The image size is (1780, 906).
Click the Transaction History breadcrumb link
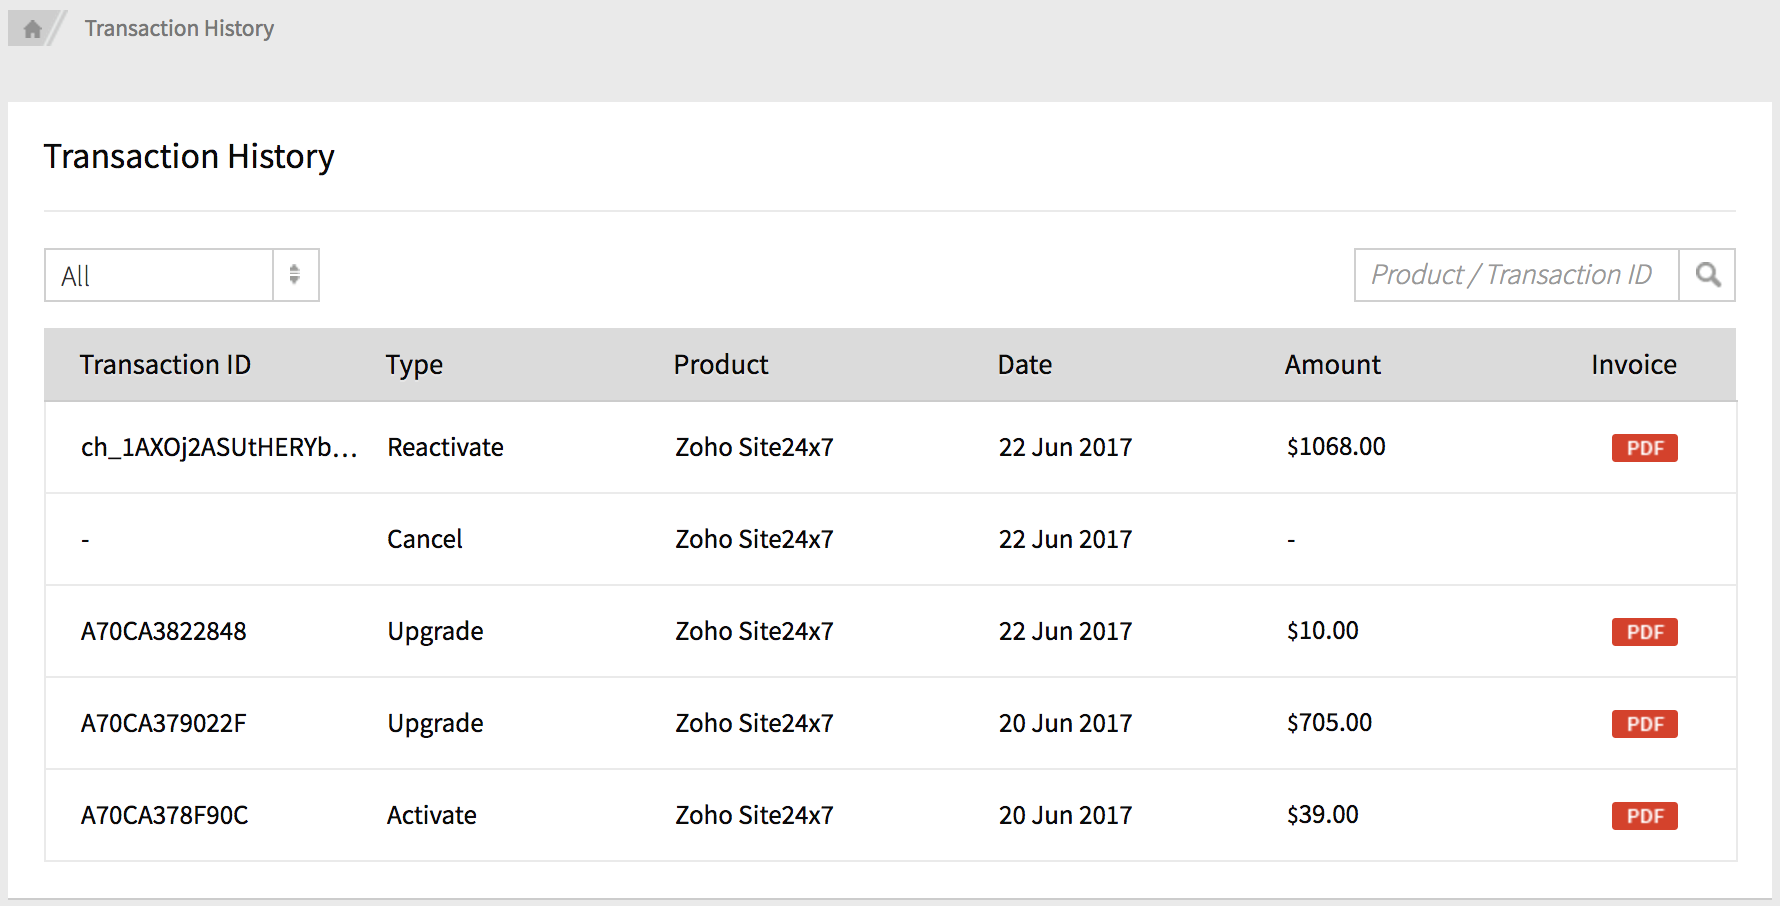point(179,29)
